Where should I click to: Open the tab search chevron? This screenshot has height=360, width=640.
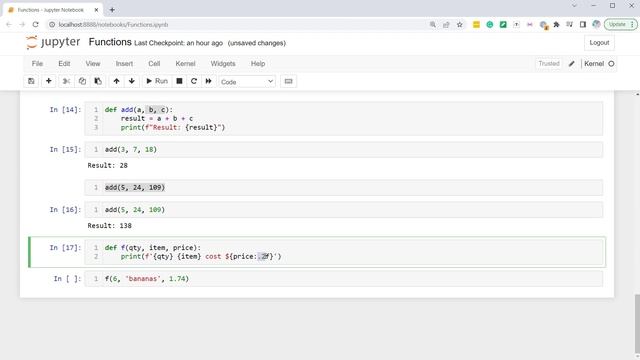click(574, 6)
